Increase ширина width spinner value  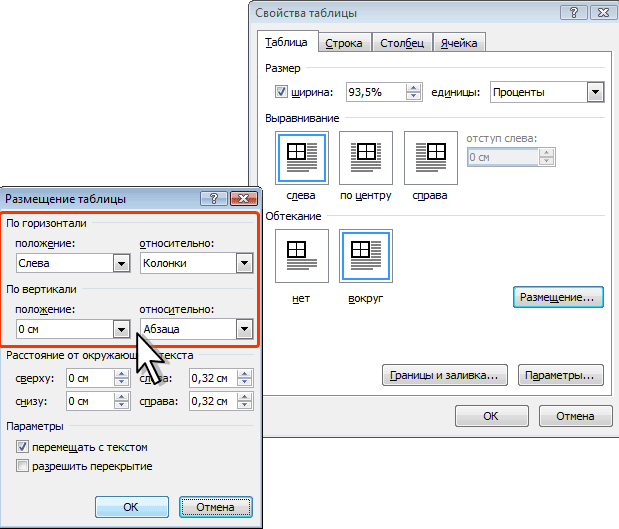pos(413,88)
